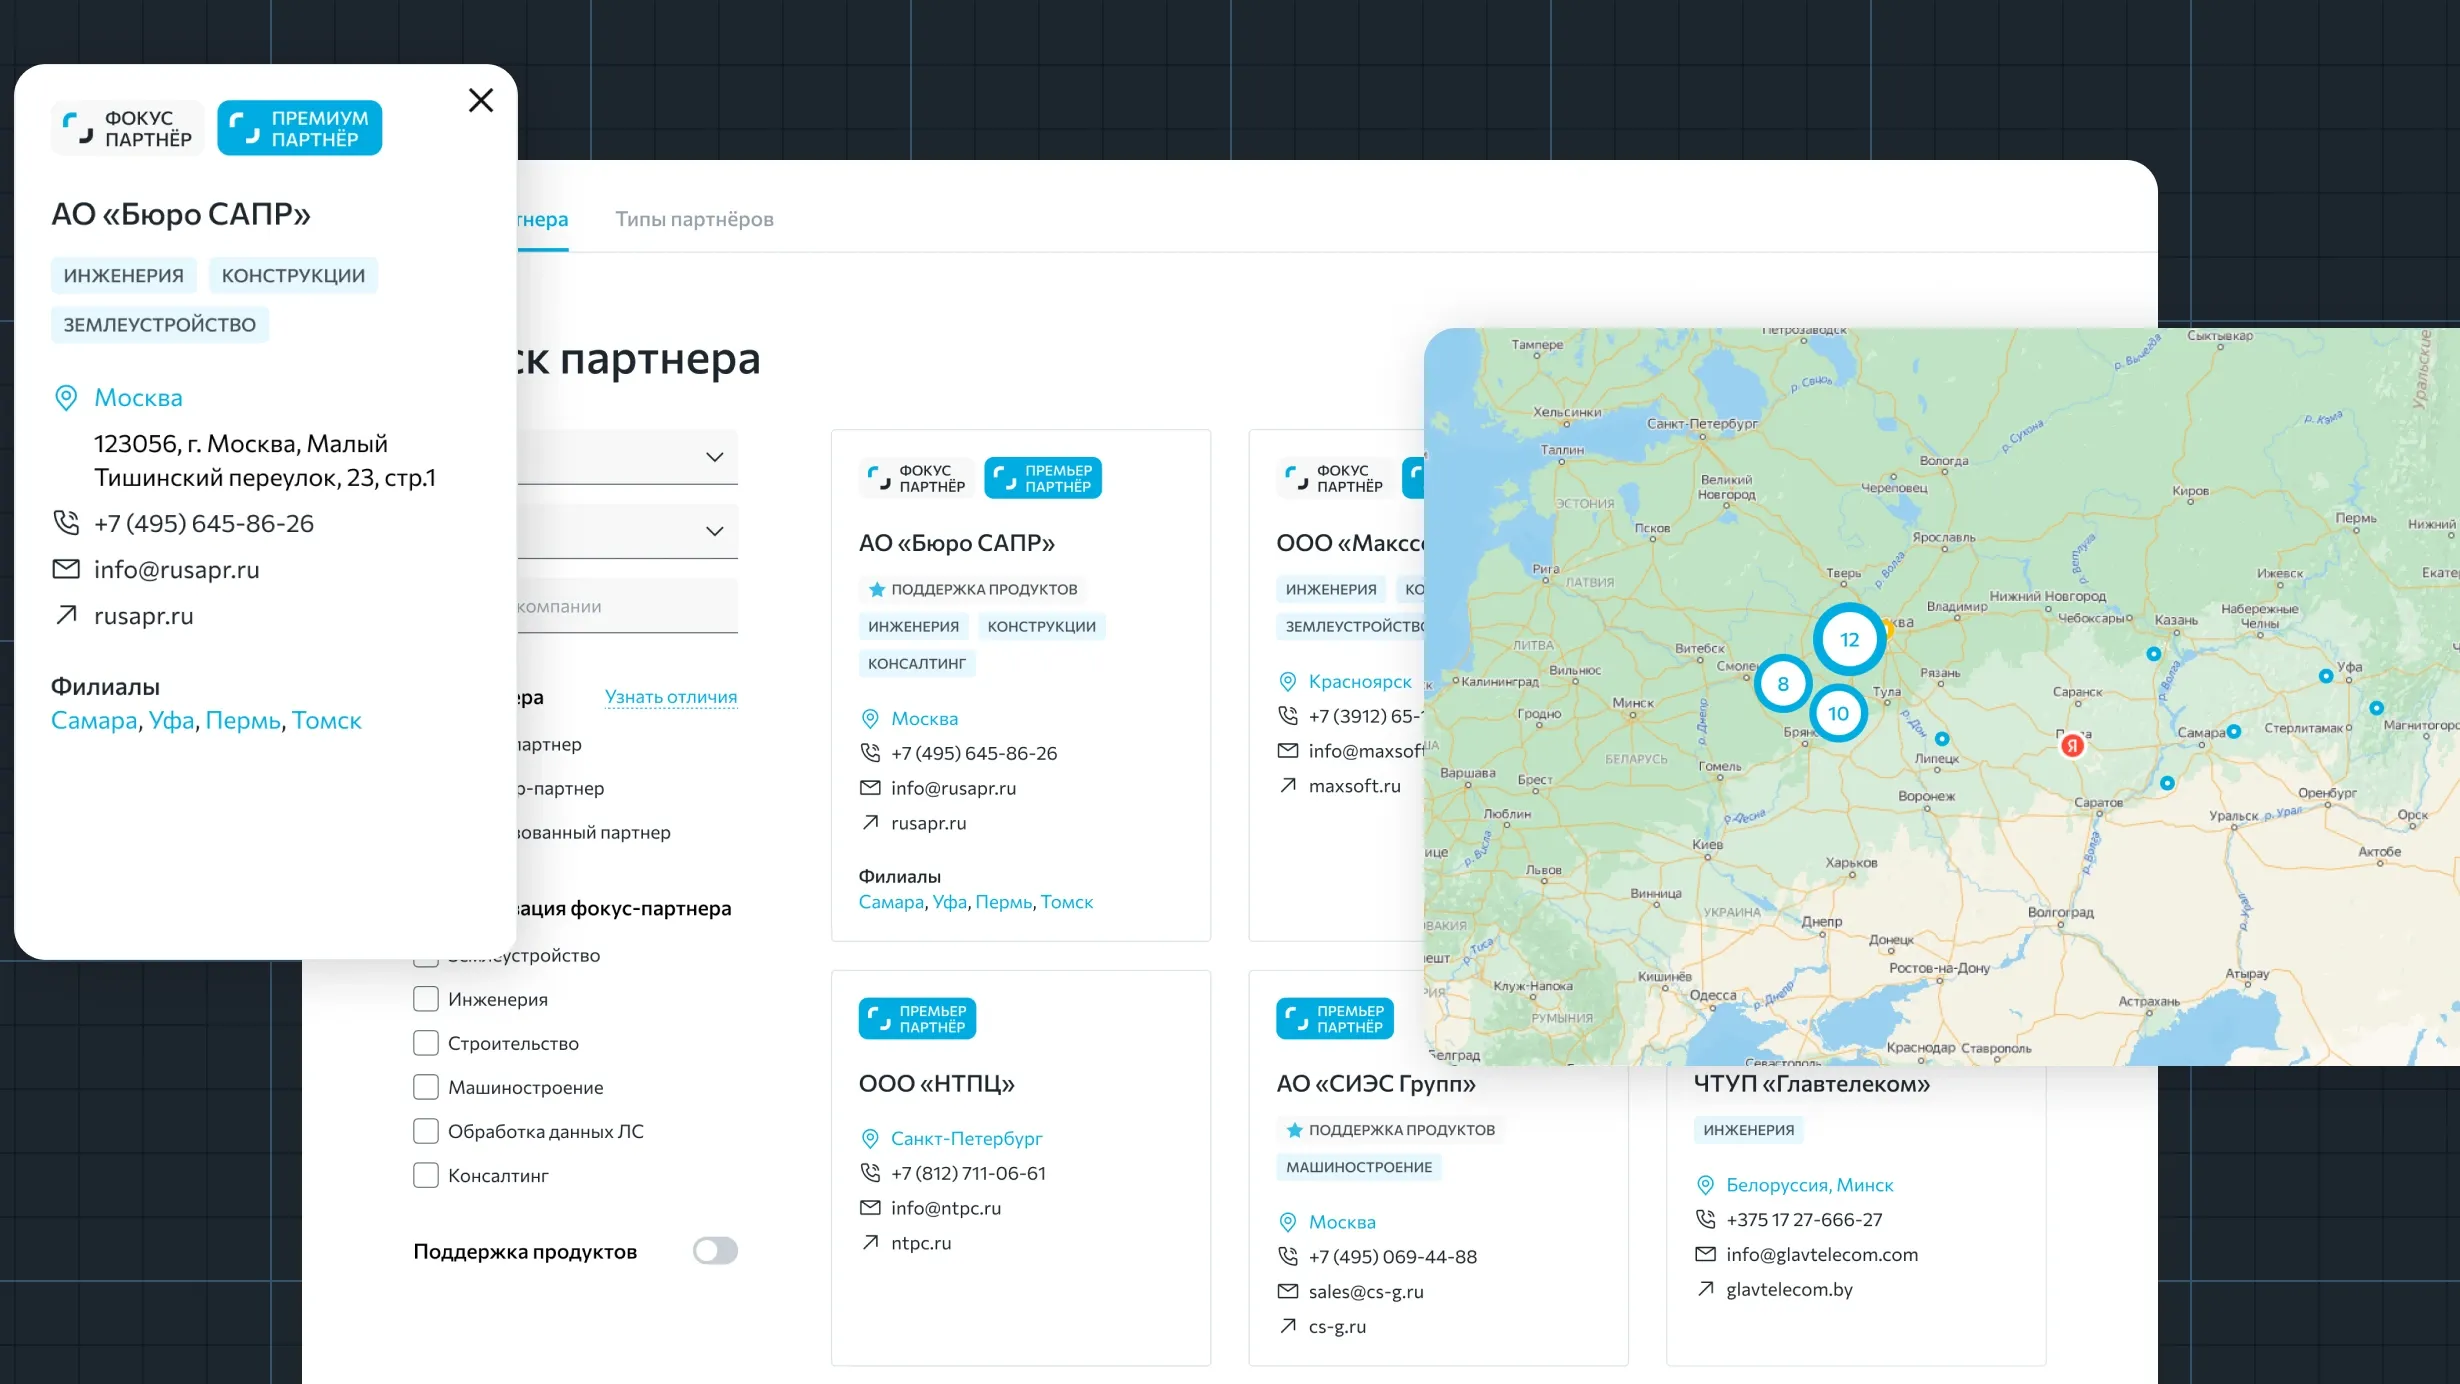
Task: Click the Санкт-Петербург city link
Action: 966,1139
